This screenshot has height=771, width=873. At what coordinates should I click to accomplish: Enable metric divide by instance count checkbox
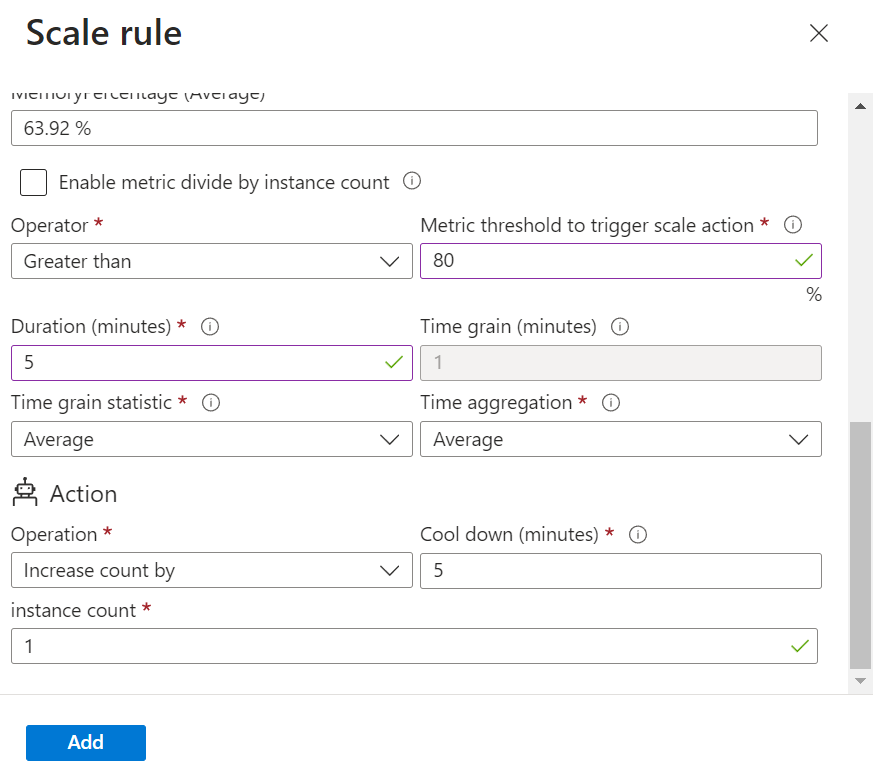coord(34,182)
